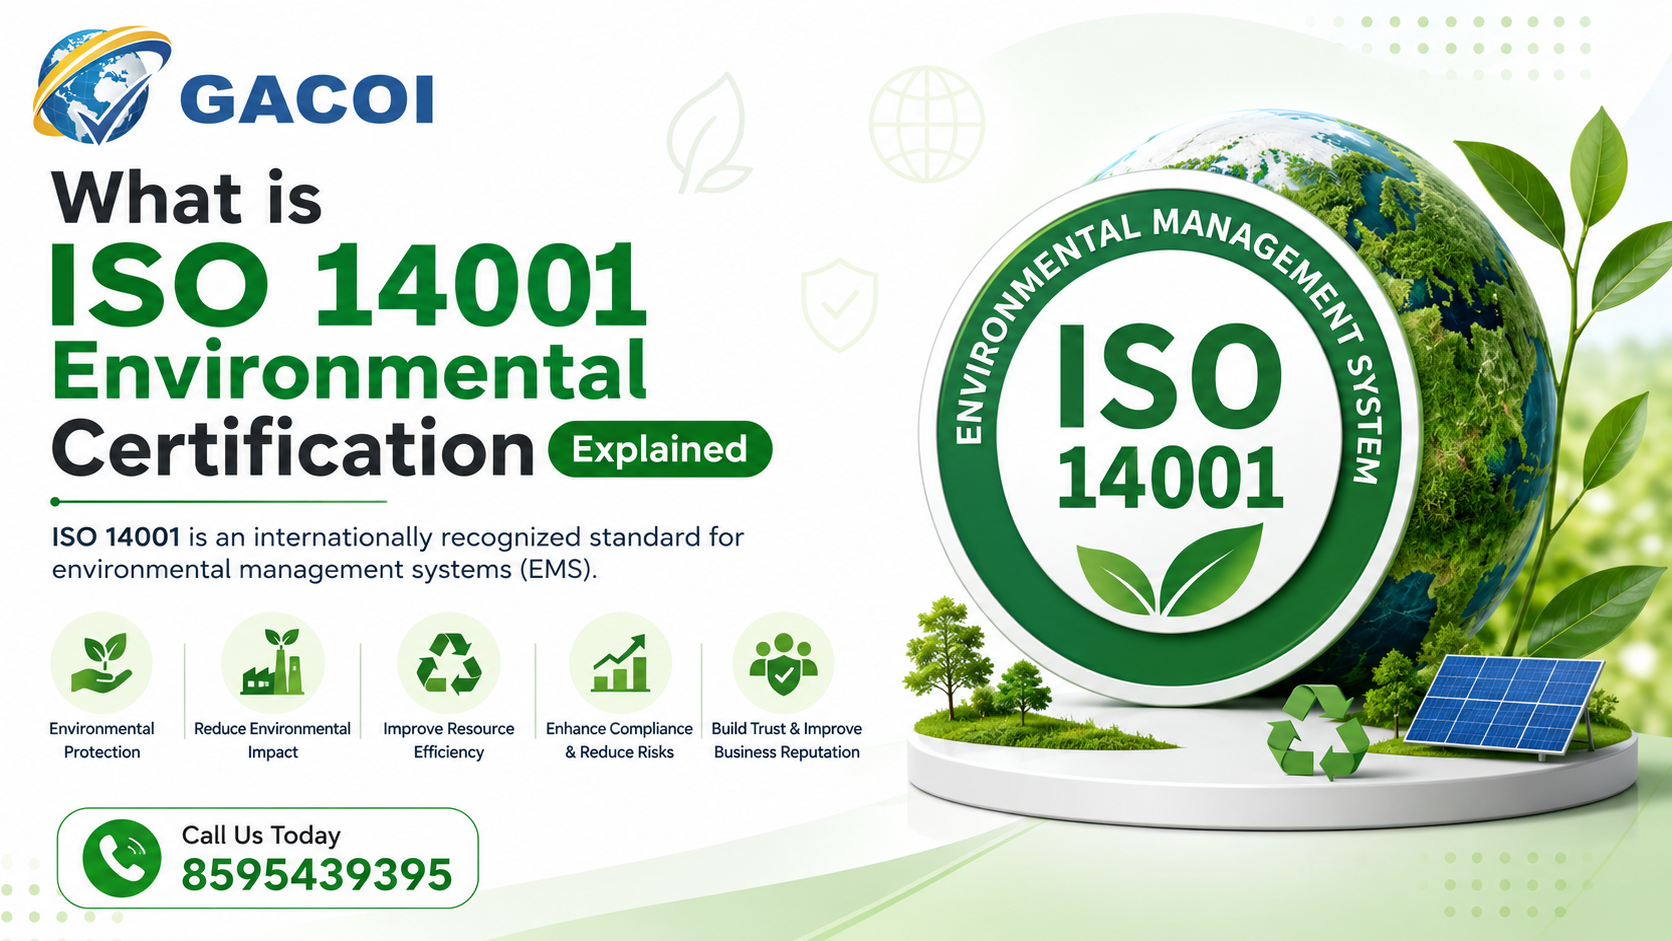Click the Improve Resource Efficiency recycle icon
Viewport: 1672px width, 941px height.
pyautogui.click(x=449, y=662)
